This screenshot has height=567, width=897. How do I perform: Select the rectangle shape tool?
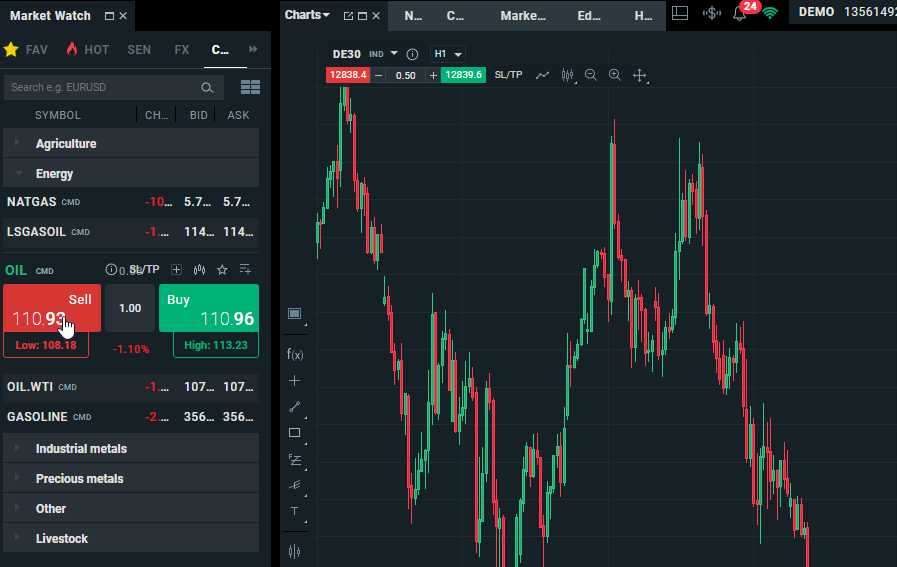click(x=294, y=433)
